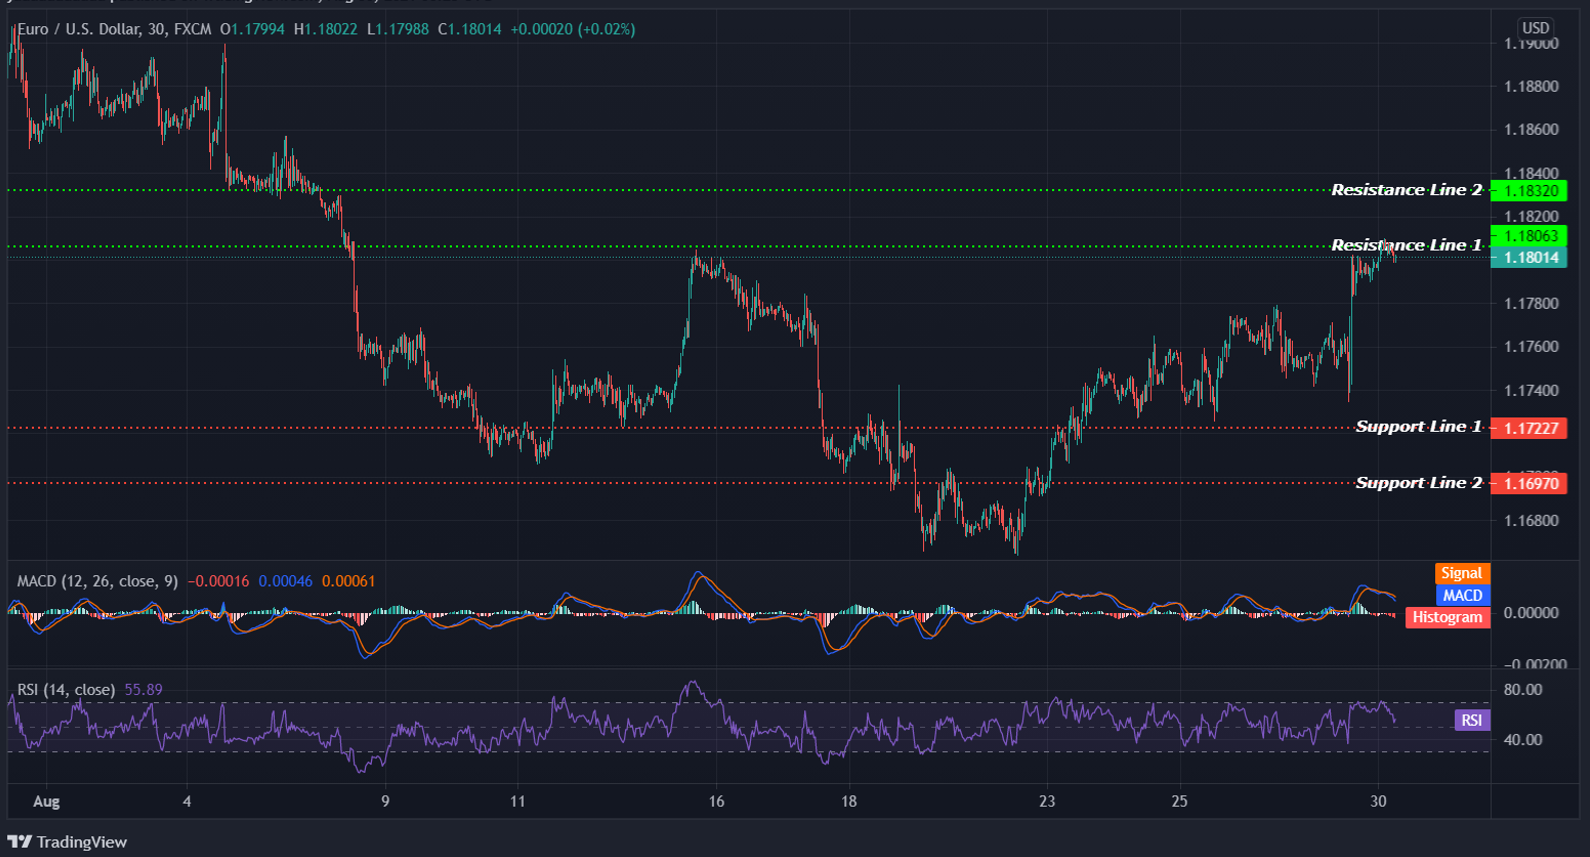Screen dimensions: 1590x857
Task: Click the Support Line 1 label
Action: tap(1418, 427)
